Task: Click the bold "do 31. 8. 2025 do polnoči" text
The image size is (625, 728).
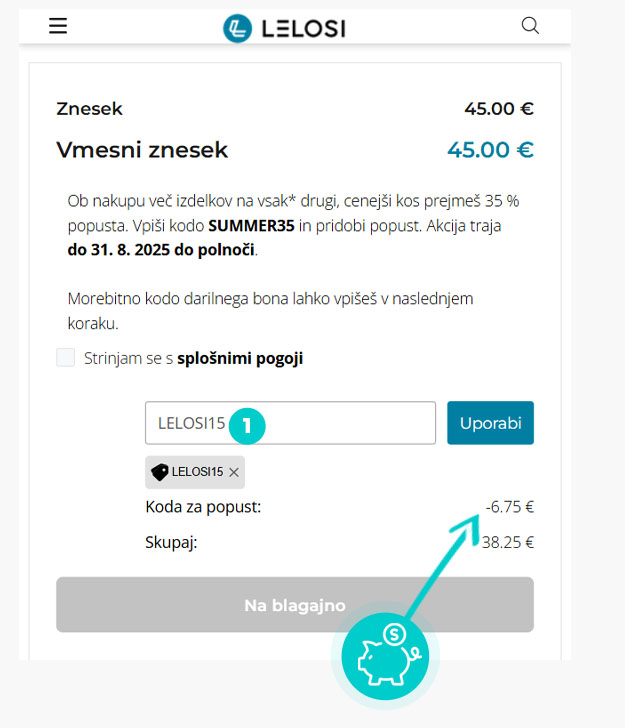Action: click(x=162, y=249)
